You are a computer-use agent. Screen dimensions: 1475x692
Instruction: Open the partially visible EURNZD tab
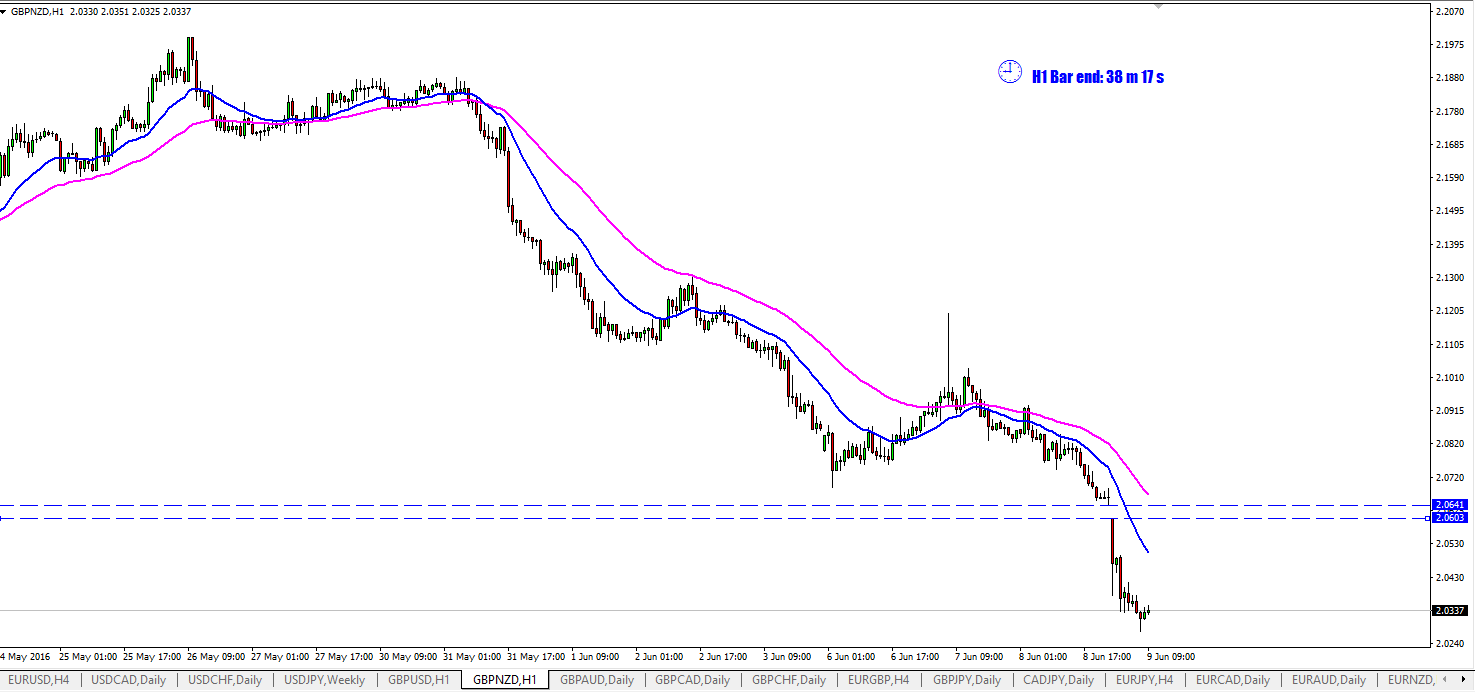[x=1410, y=680]
